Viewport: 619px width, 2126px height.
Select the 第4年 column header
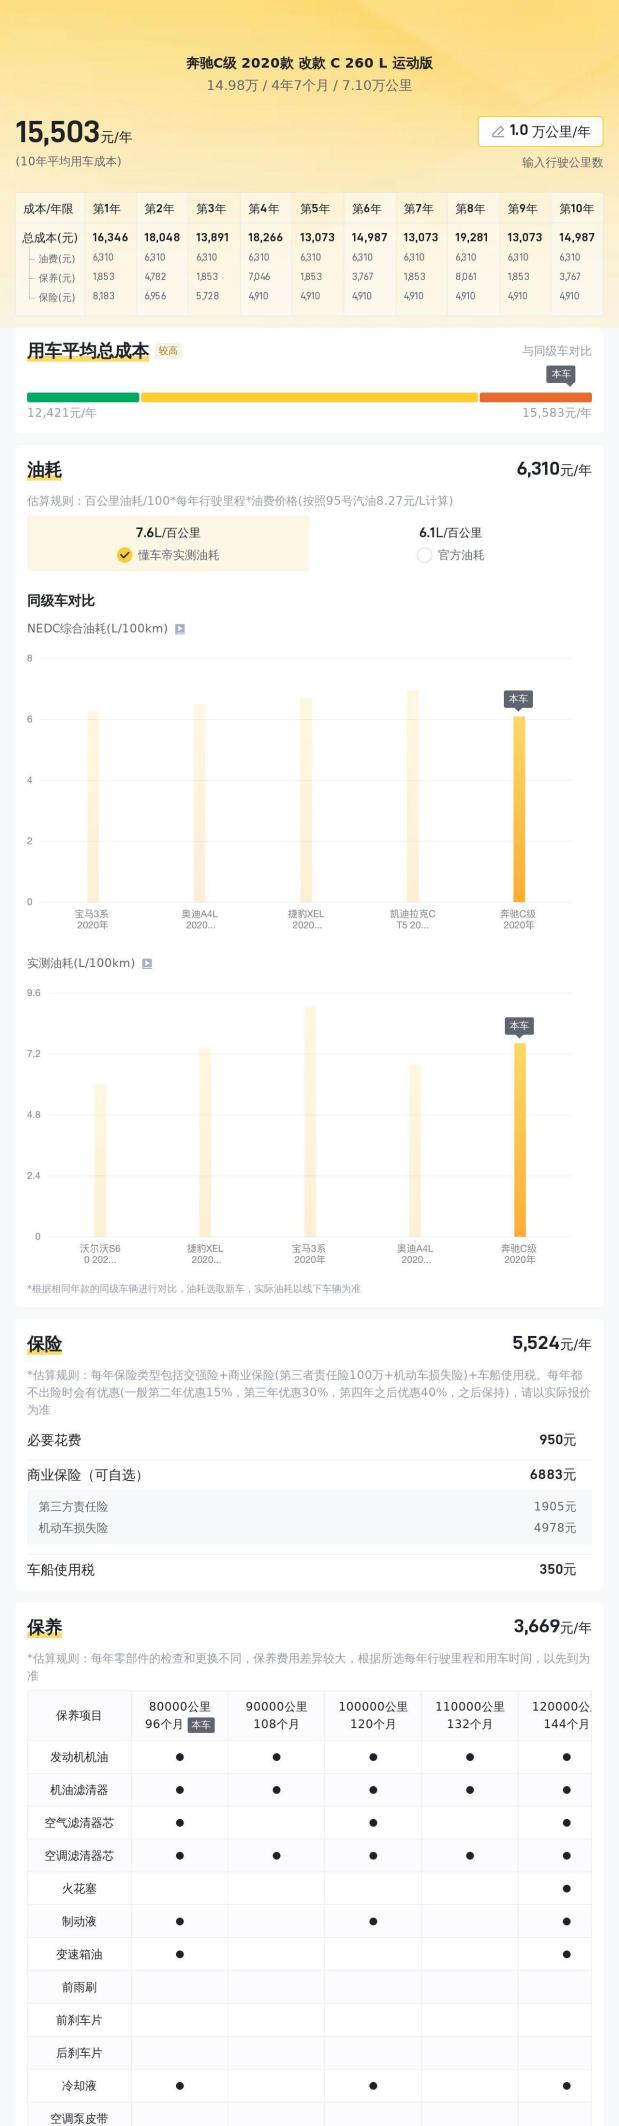(264, 209)
